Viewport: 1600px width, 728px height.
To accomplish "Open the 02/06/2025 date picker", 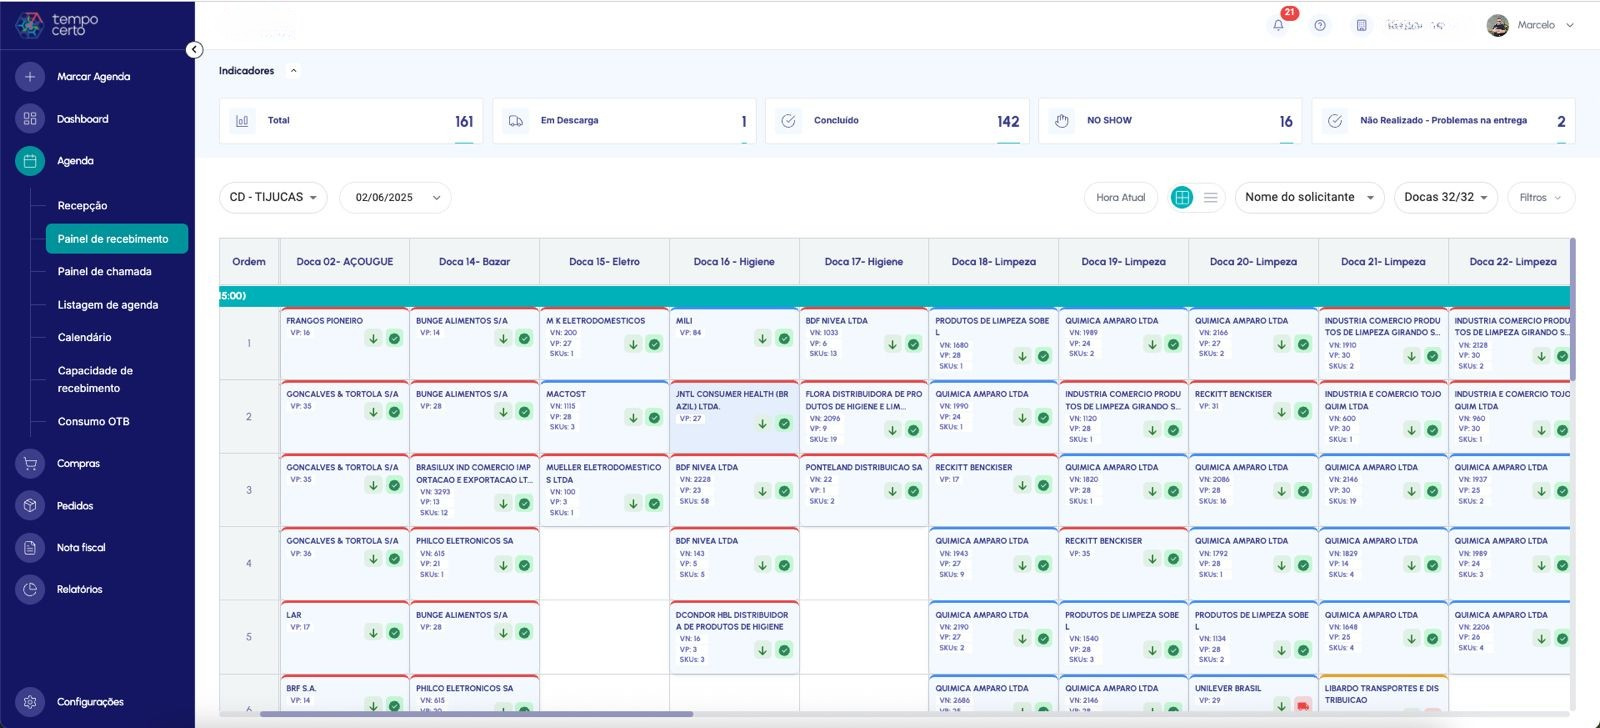I will (x=395, y=197).
